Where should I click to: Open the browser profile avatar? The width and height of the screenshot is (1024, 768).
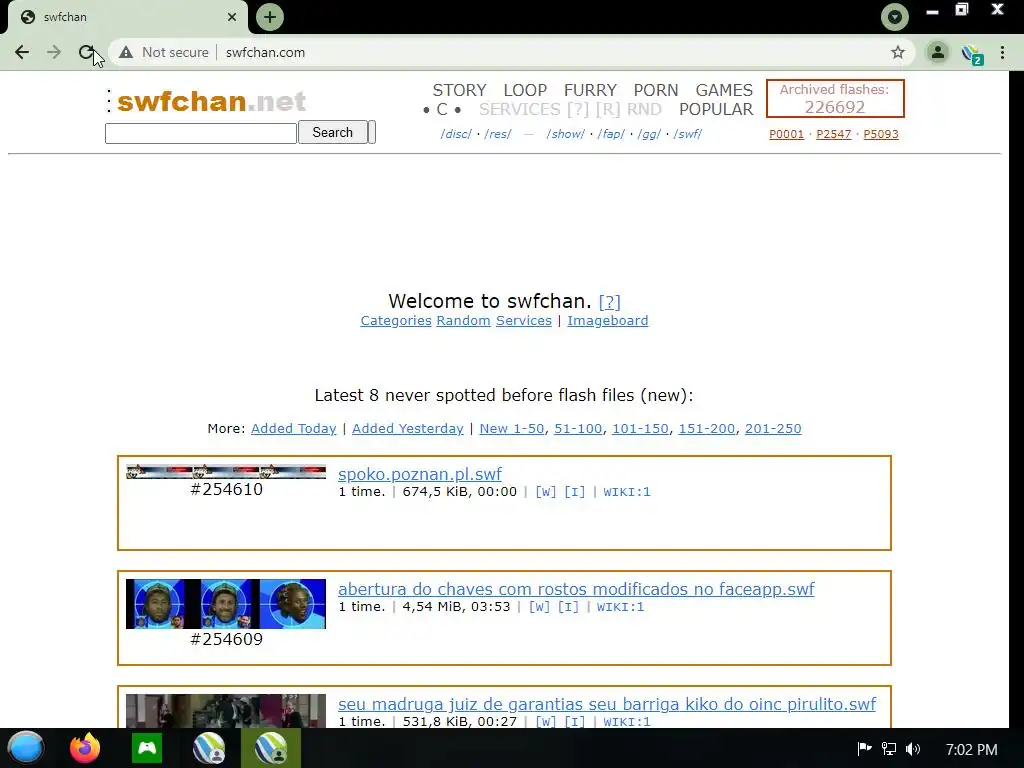point(938,52)
